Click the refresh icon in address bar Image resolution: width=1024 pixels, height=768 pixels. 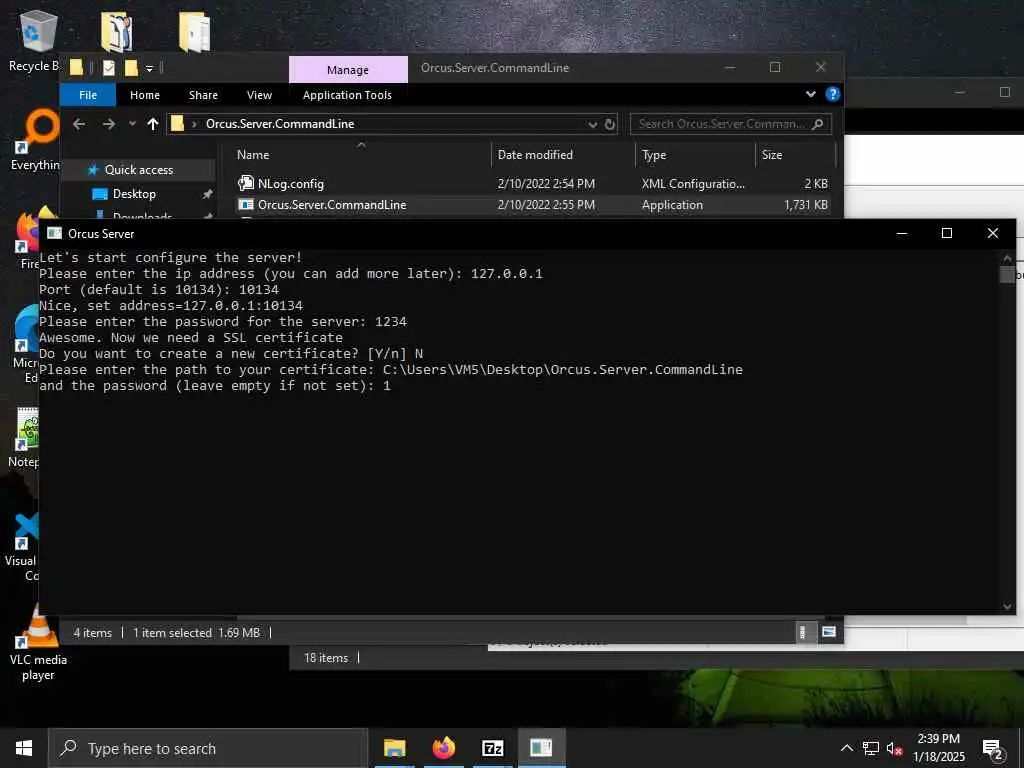(x=610, y=124)
